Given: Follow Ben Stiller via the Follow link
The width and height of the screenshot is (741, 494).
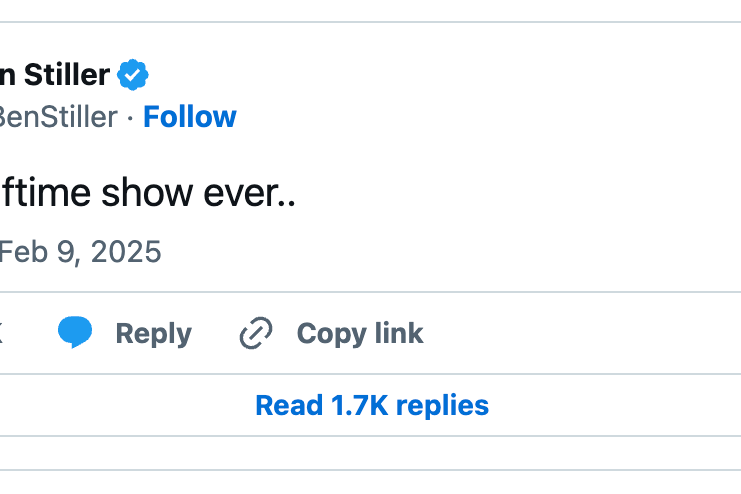Looking at the screenshot, I should (190, 117).
